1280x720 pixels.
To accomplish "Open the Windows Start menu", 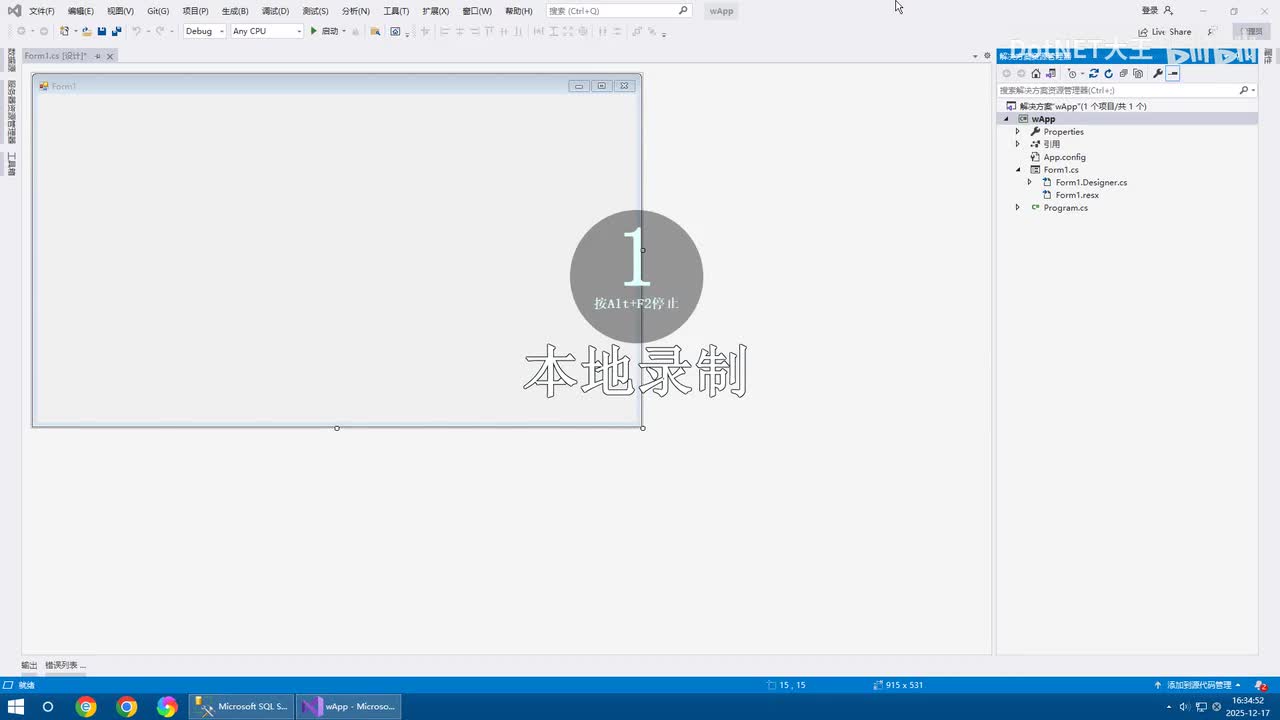I will [x=16, y=707].
